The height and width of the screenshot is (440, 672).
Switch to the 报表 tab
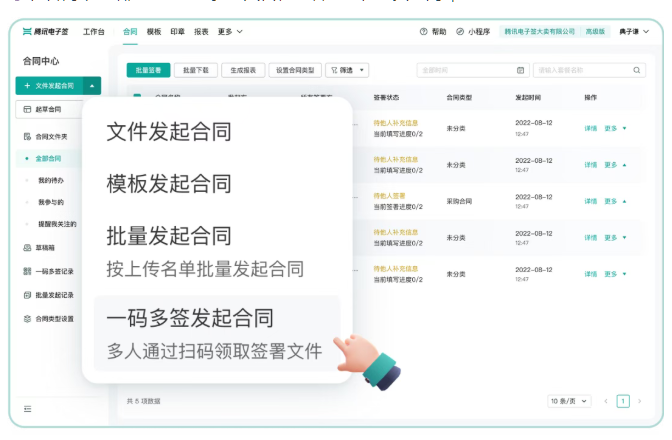[x=201, y=32]
